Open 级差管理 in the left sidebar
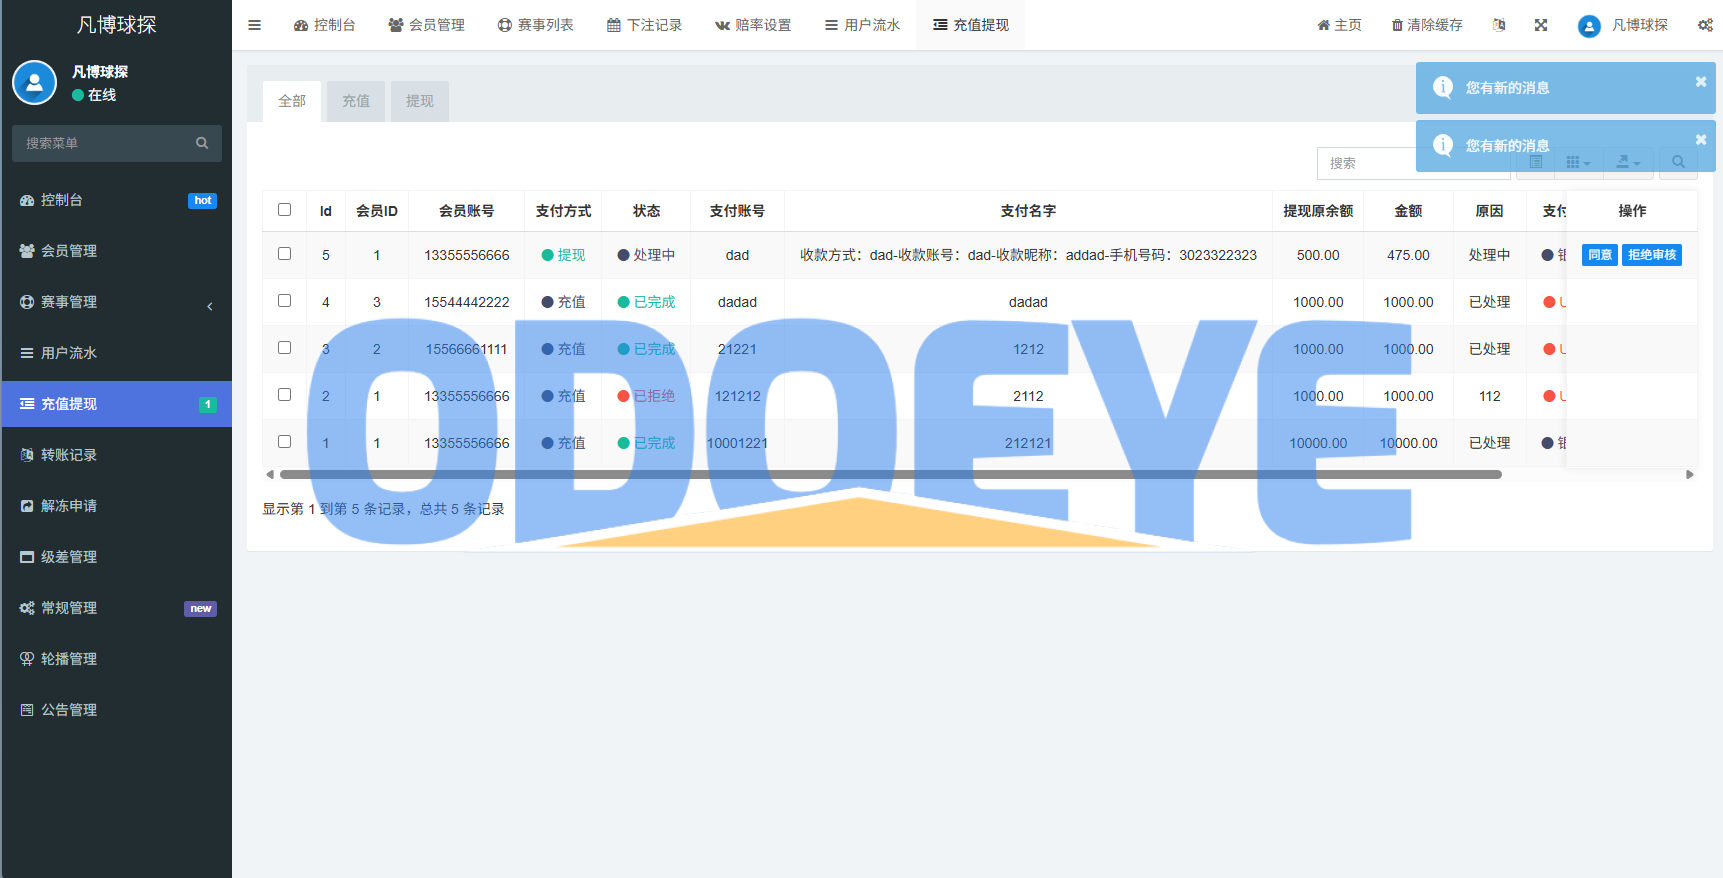1723x878 pixels. pyautogui.click(x=117, y=557)
